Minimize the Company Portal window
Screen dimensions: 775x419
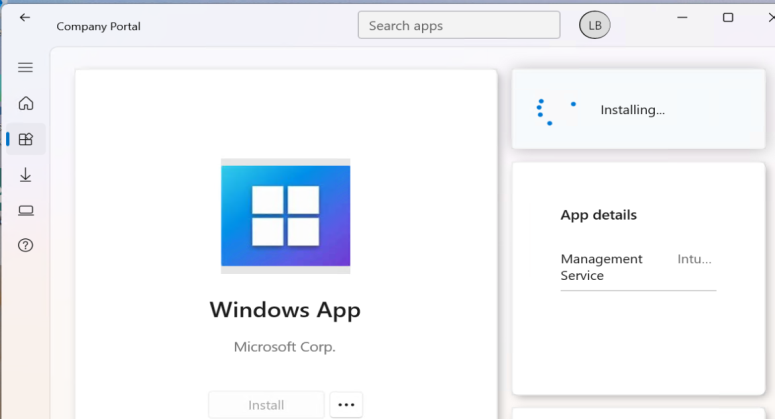click(682, 17)
